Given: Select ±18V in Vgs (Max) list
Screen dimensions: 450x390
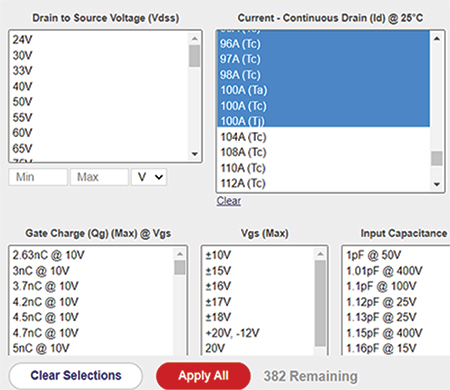Looking at the screenshot, I should [258, 317].
